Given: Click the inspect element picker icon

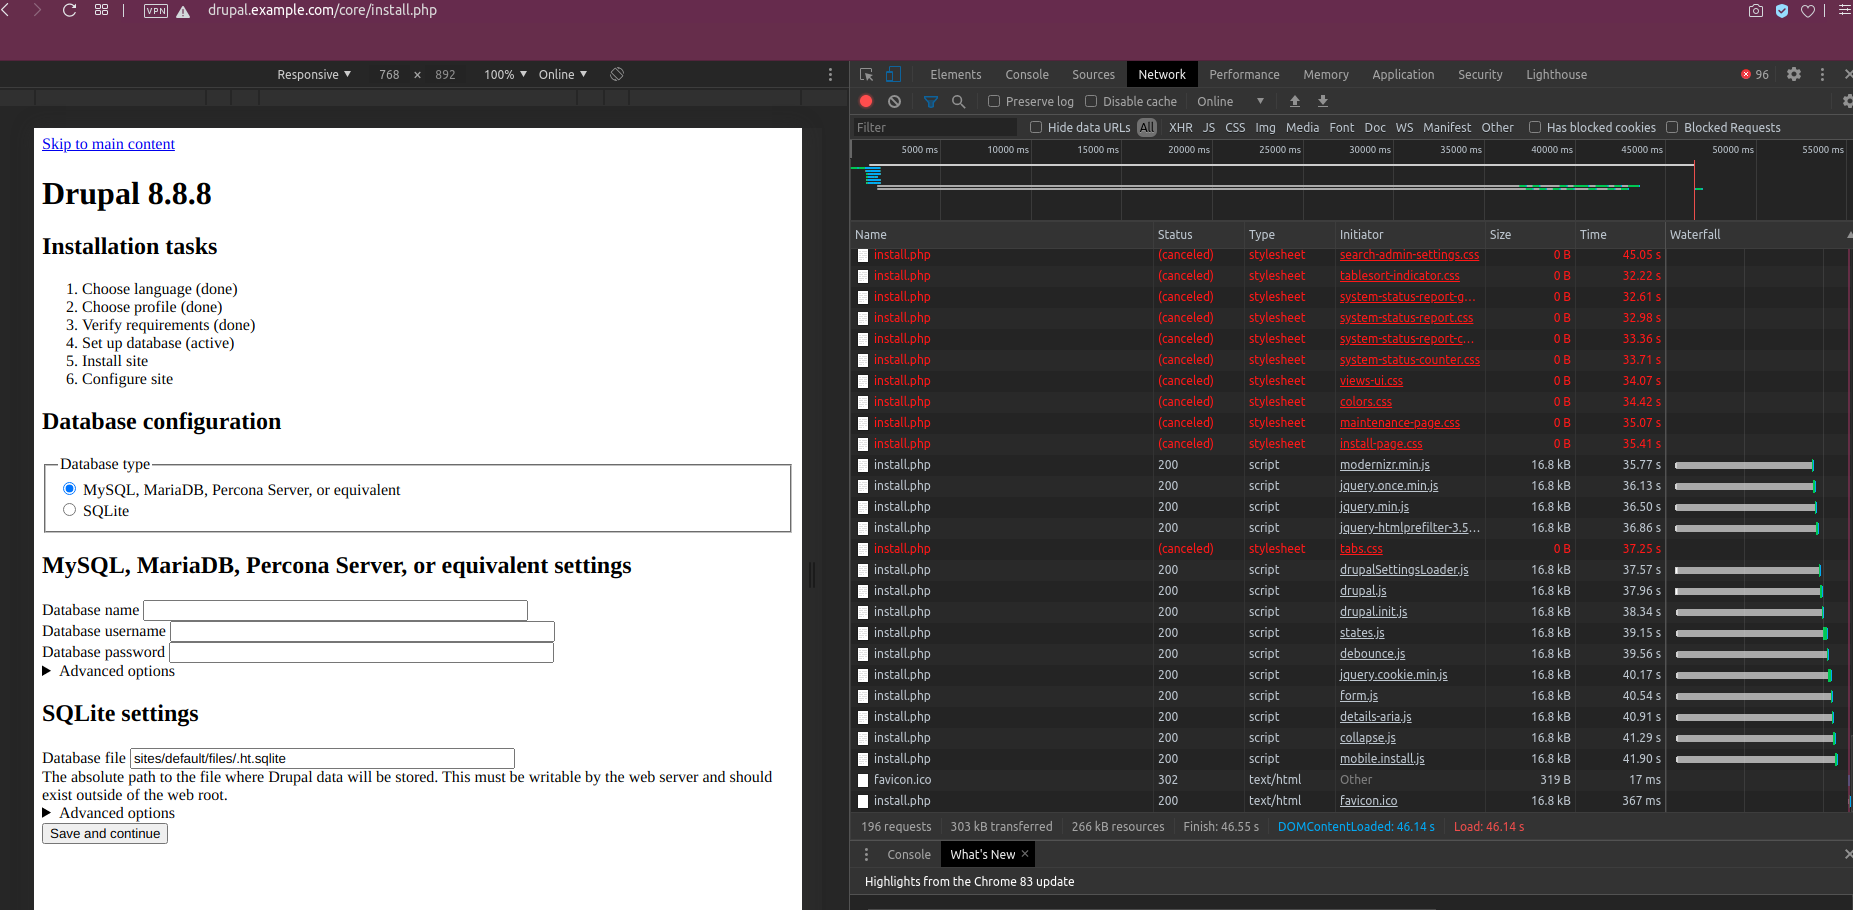Looking at the screenshot, I should pos(866,75).
